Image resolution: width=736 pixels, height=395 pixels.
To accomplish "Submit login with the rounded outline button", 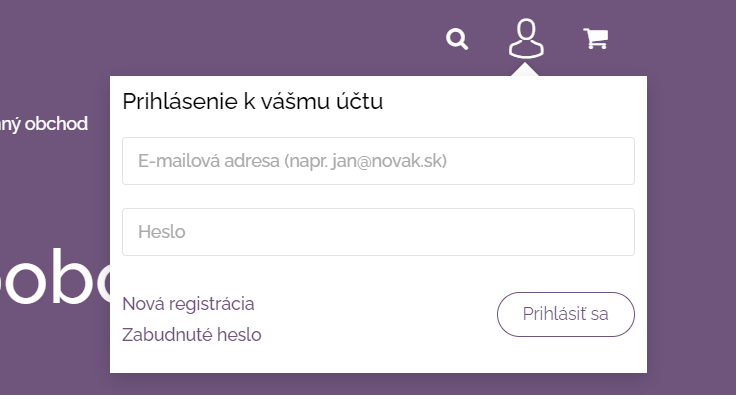I will click(566, 314).
